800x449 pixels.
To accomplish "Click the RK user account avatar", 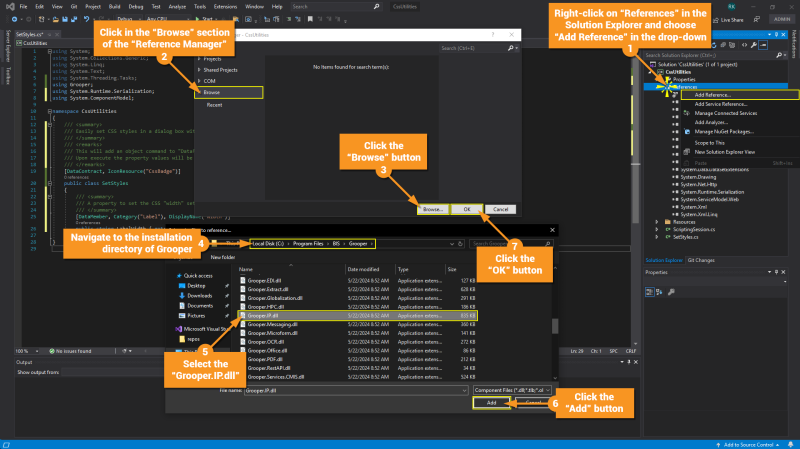I will point(731,7).
